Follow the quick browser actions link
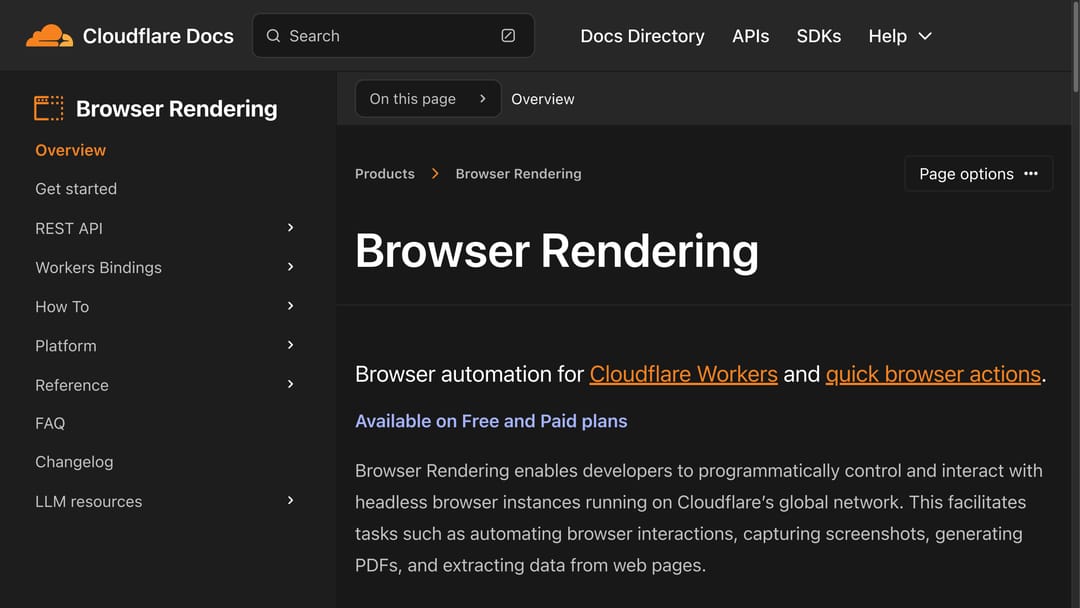1080x608 pixels. coord(933,374)
